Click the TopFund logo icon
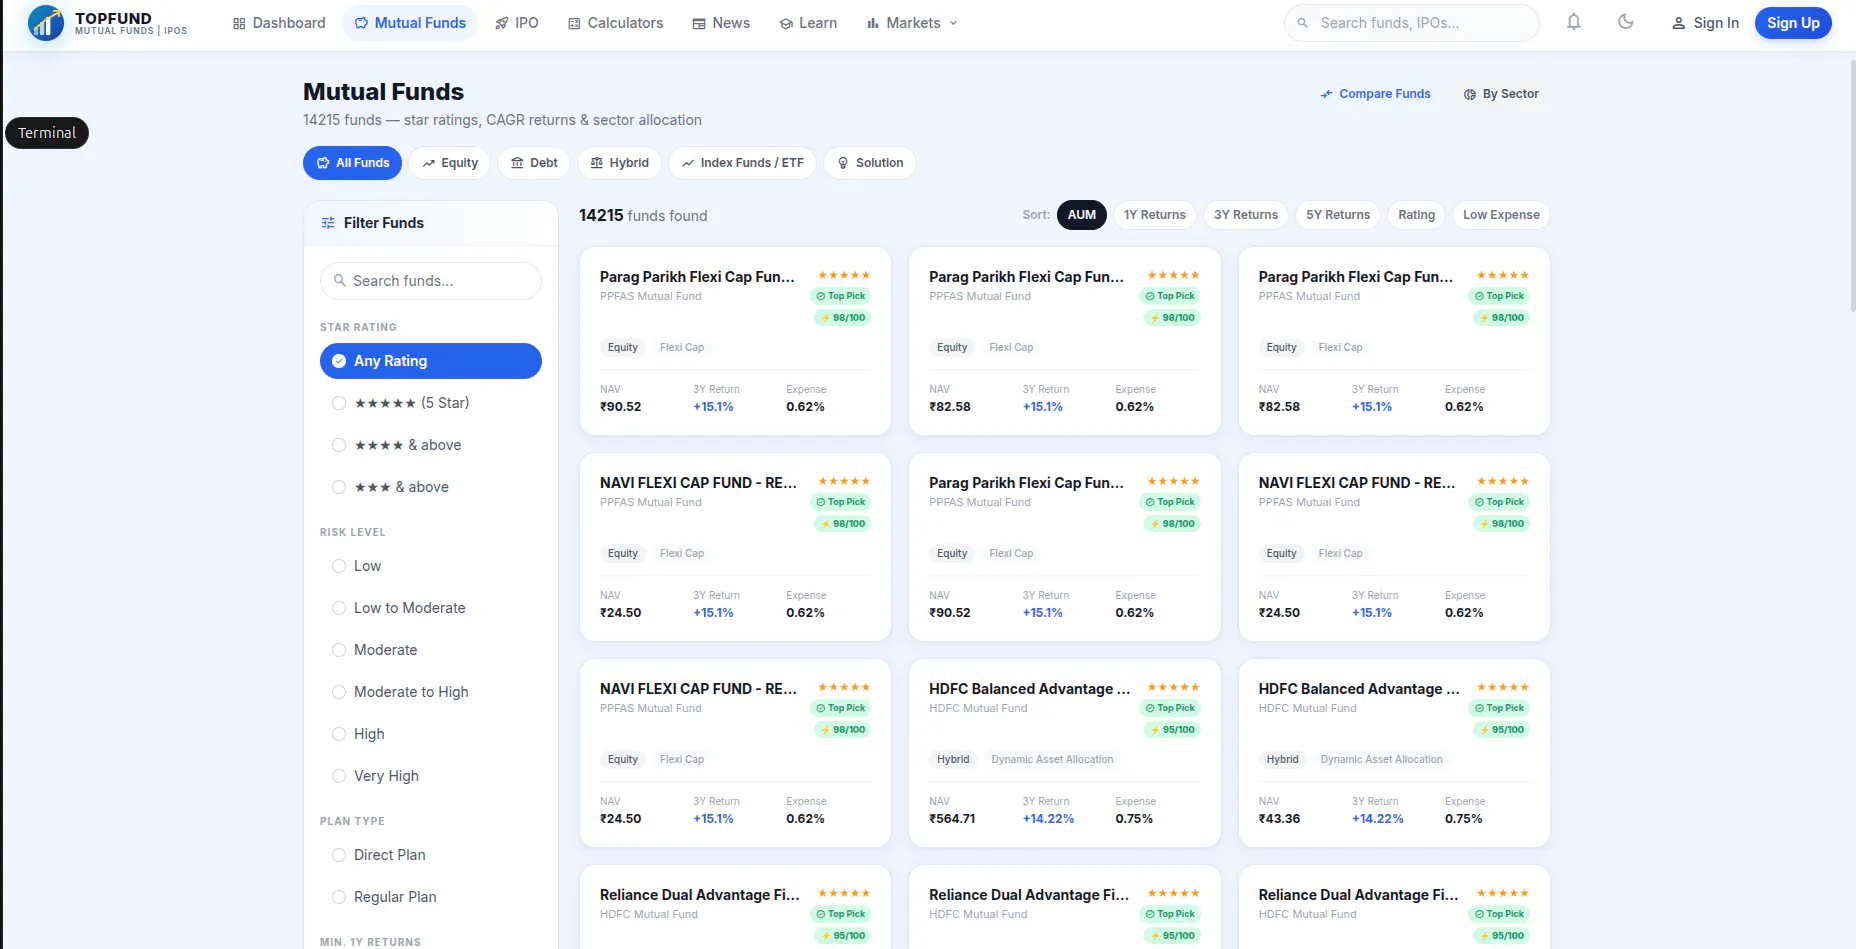The width and height of the screenshot is (1856, 949). pos(46,23)
